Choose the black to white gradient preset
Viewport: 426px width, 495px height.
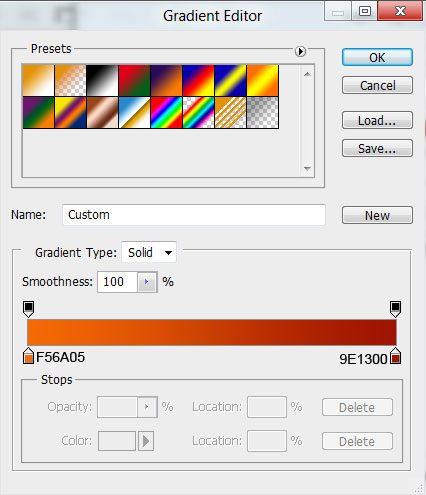102,81
